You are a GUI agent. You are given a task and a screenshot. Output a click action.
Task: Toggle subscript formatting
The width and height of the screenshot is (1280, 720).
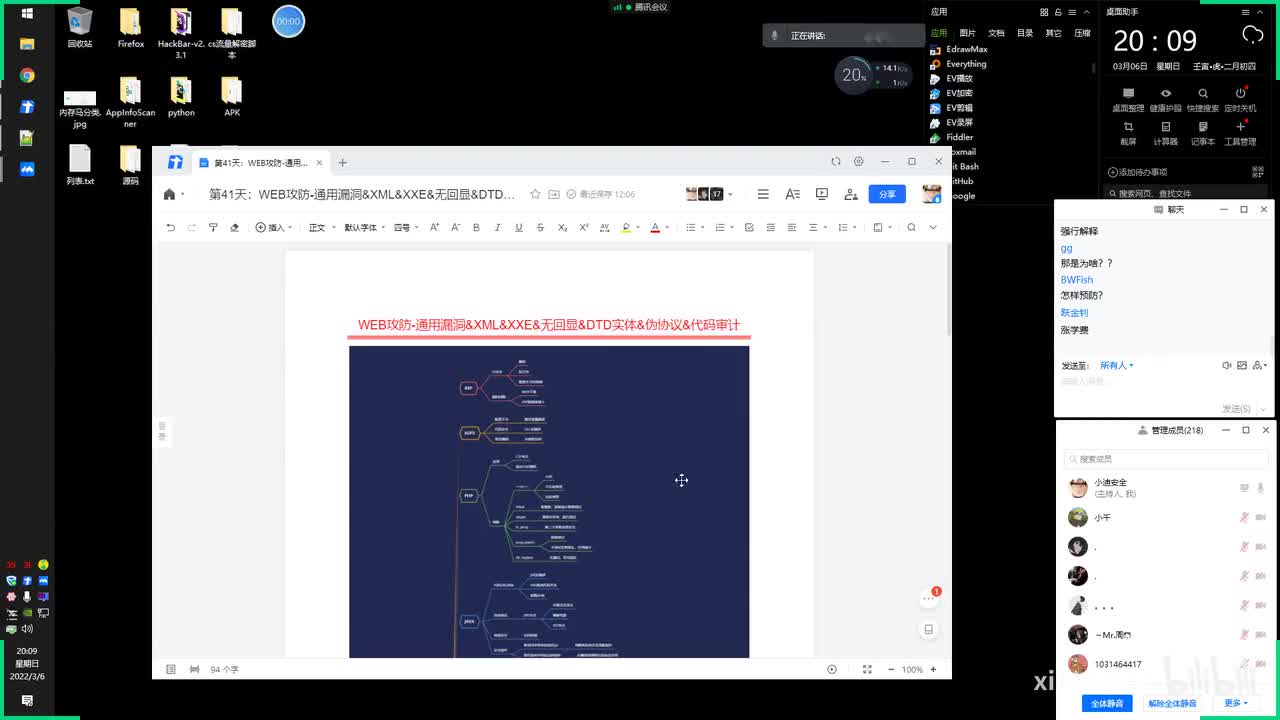point(562,228)
